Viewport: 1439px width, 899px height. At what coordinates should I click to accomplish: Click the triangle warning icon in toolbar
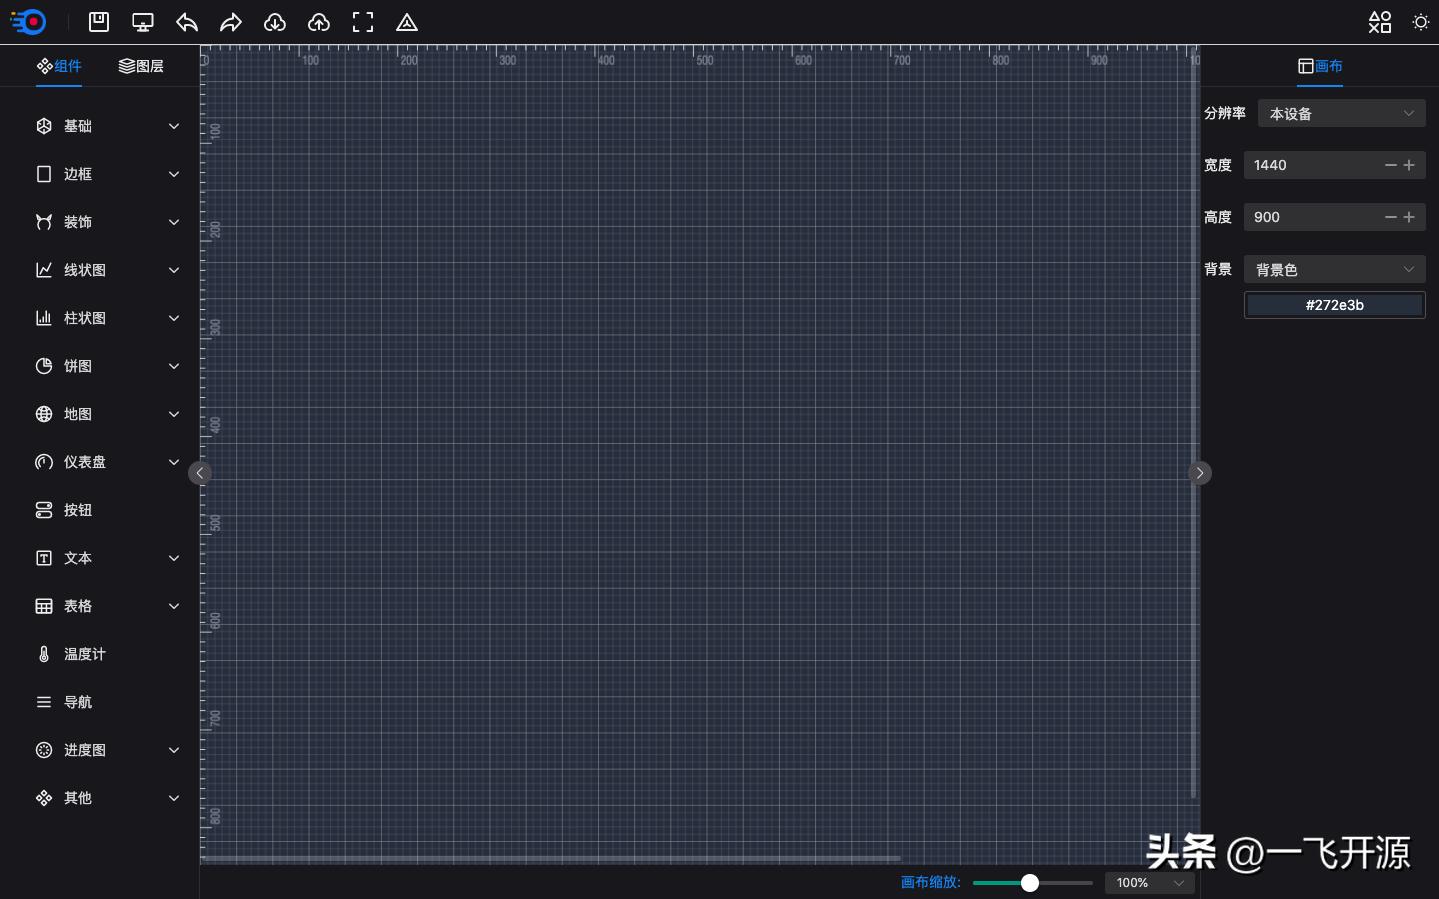click(407, 22)
